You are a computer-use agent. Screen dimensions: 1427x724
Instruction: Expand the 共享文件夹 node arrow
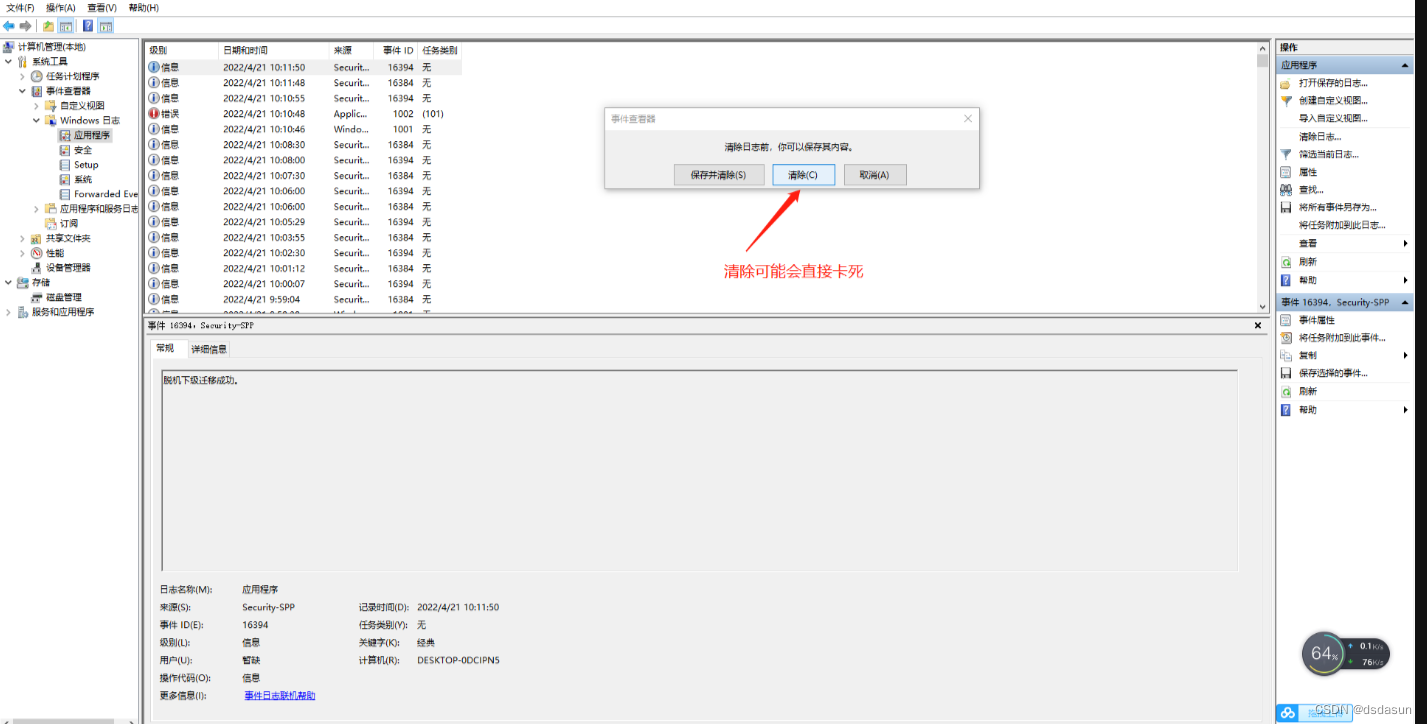click(22, 238)
